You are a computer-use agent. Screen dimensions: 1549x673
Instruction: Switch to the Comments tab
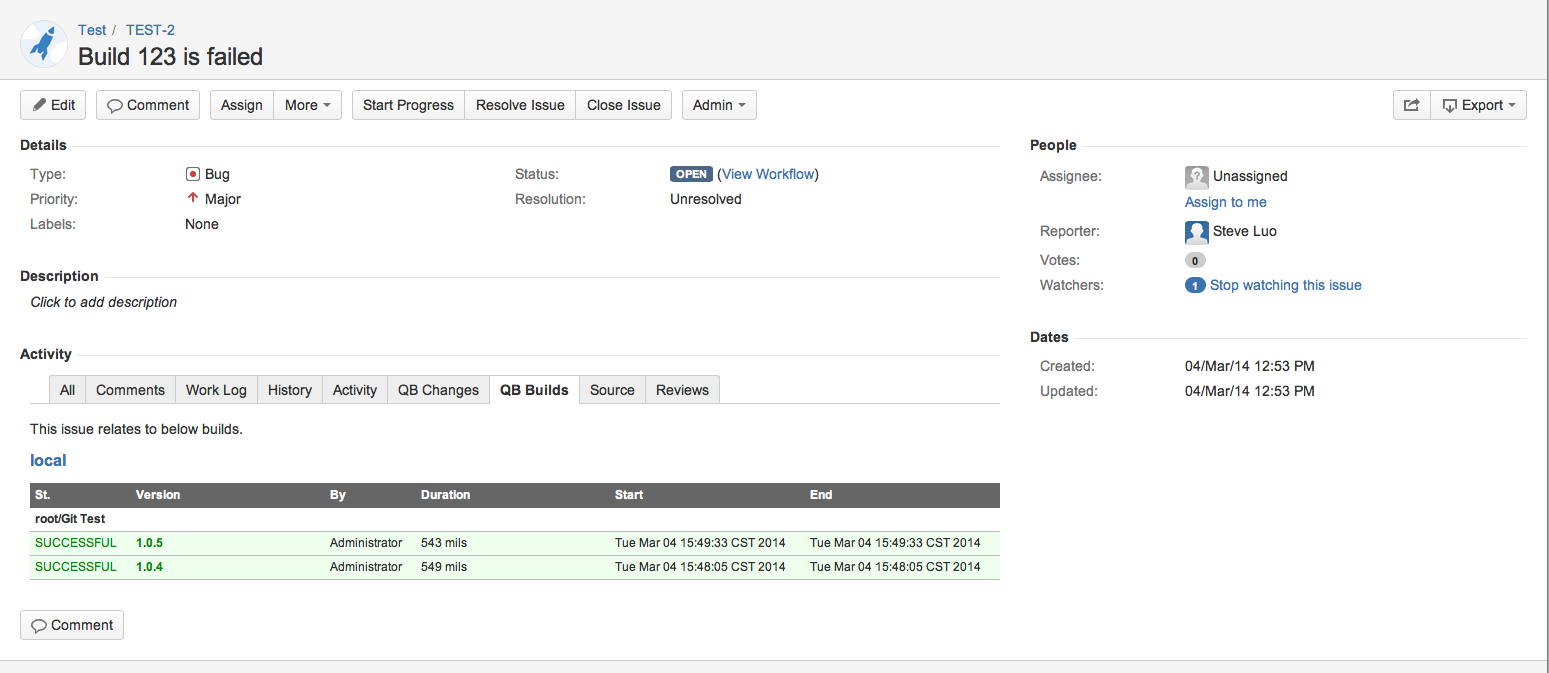click(130, 390)
